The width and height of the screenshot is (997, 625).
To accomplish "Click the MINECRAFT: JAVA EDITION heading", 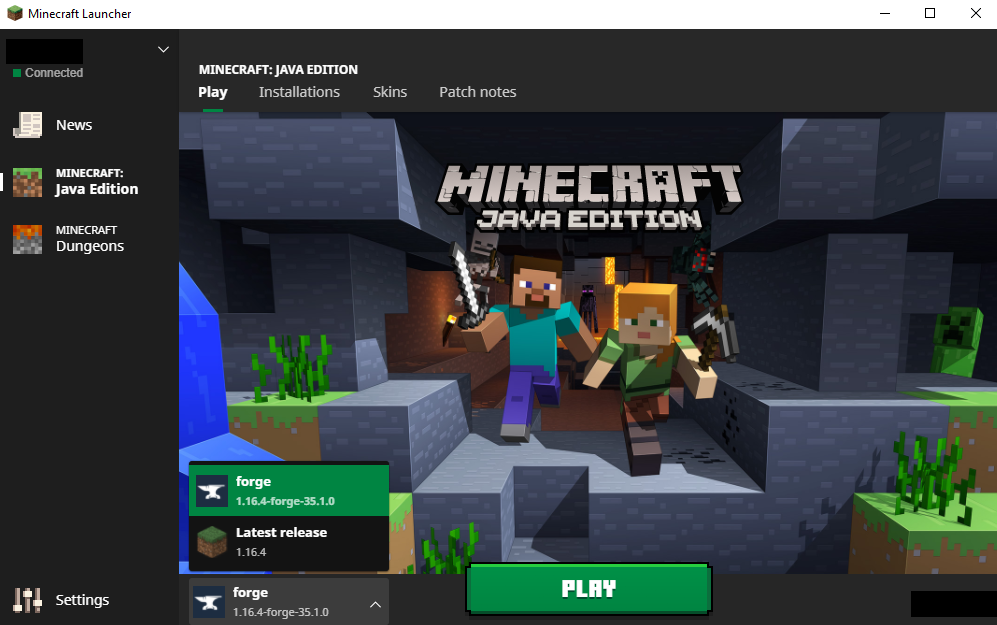I will [x=278, y=69].
